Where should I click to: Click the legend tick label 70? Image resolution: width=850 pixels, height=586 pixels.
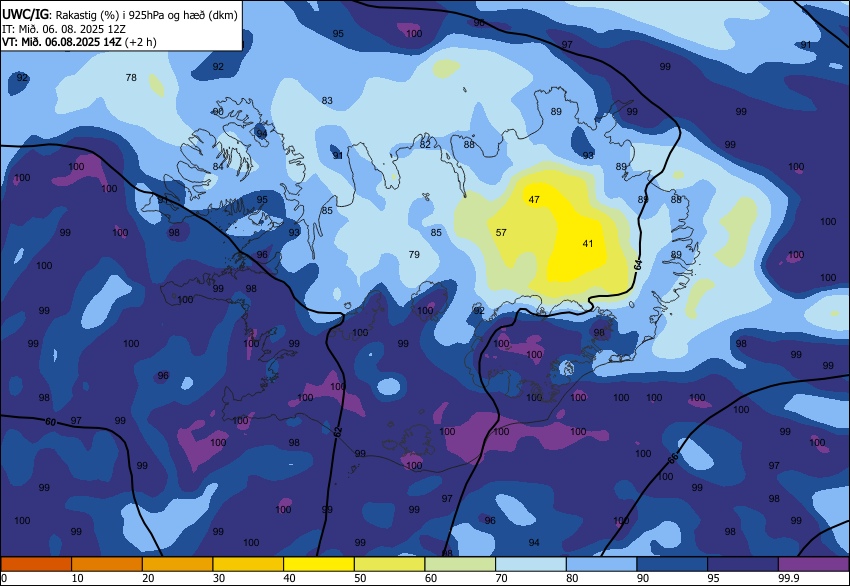coord(501,578)
